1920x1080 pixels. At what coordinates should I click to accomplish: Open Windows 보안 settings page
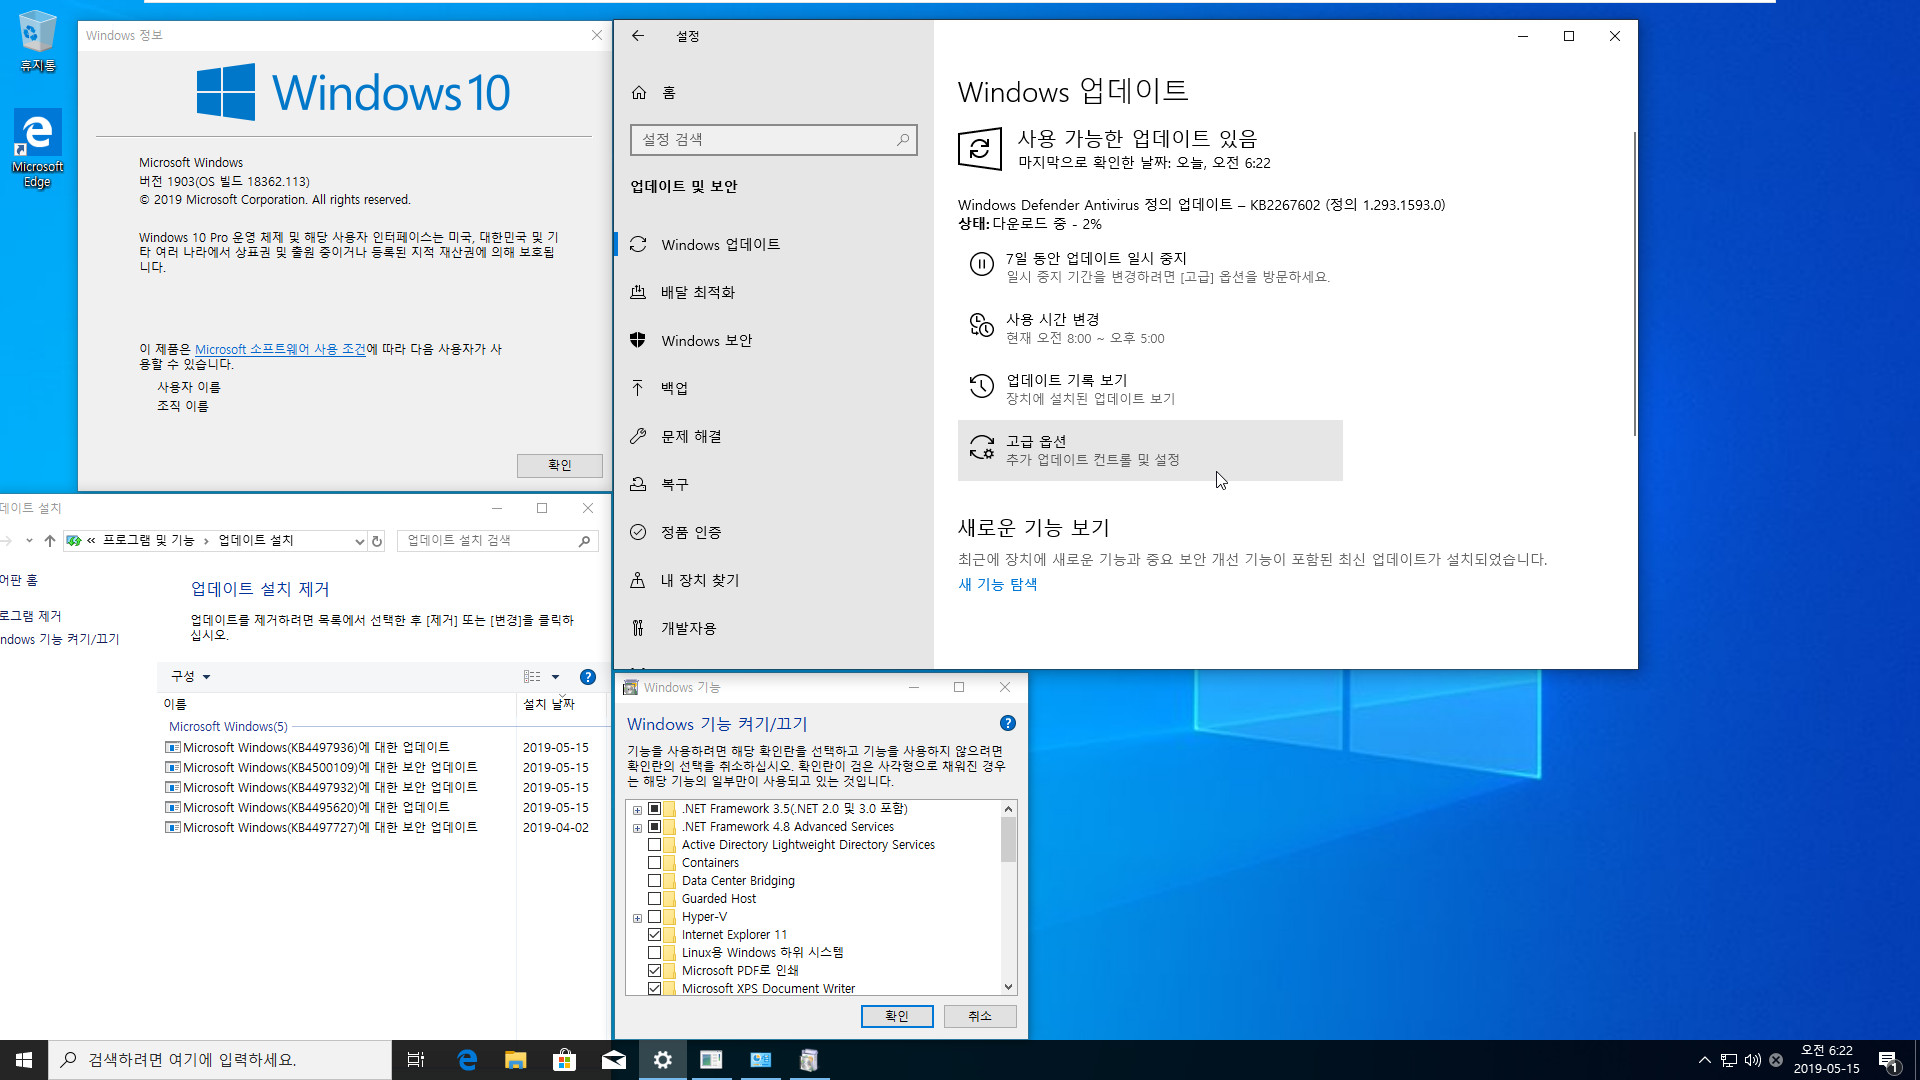point(773,341)
